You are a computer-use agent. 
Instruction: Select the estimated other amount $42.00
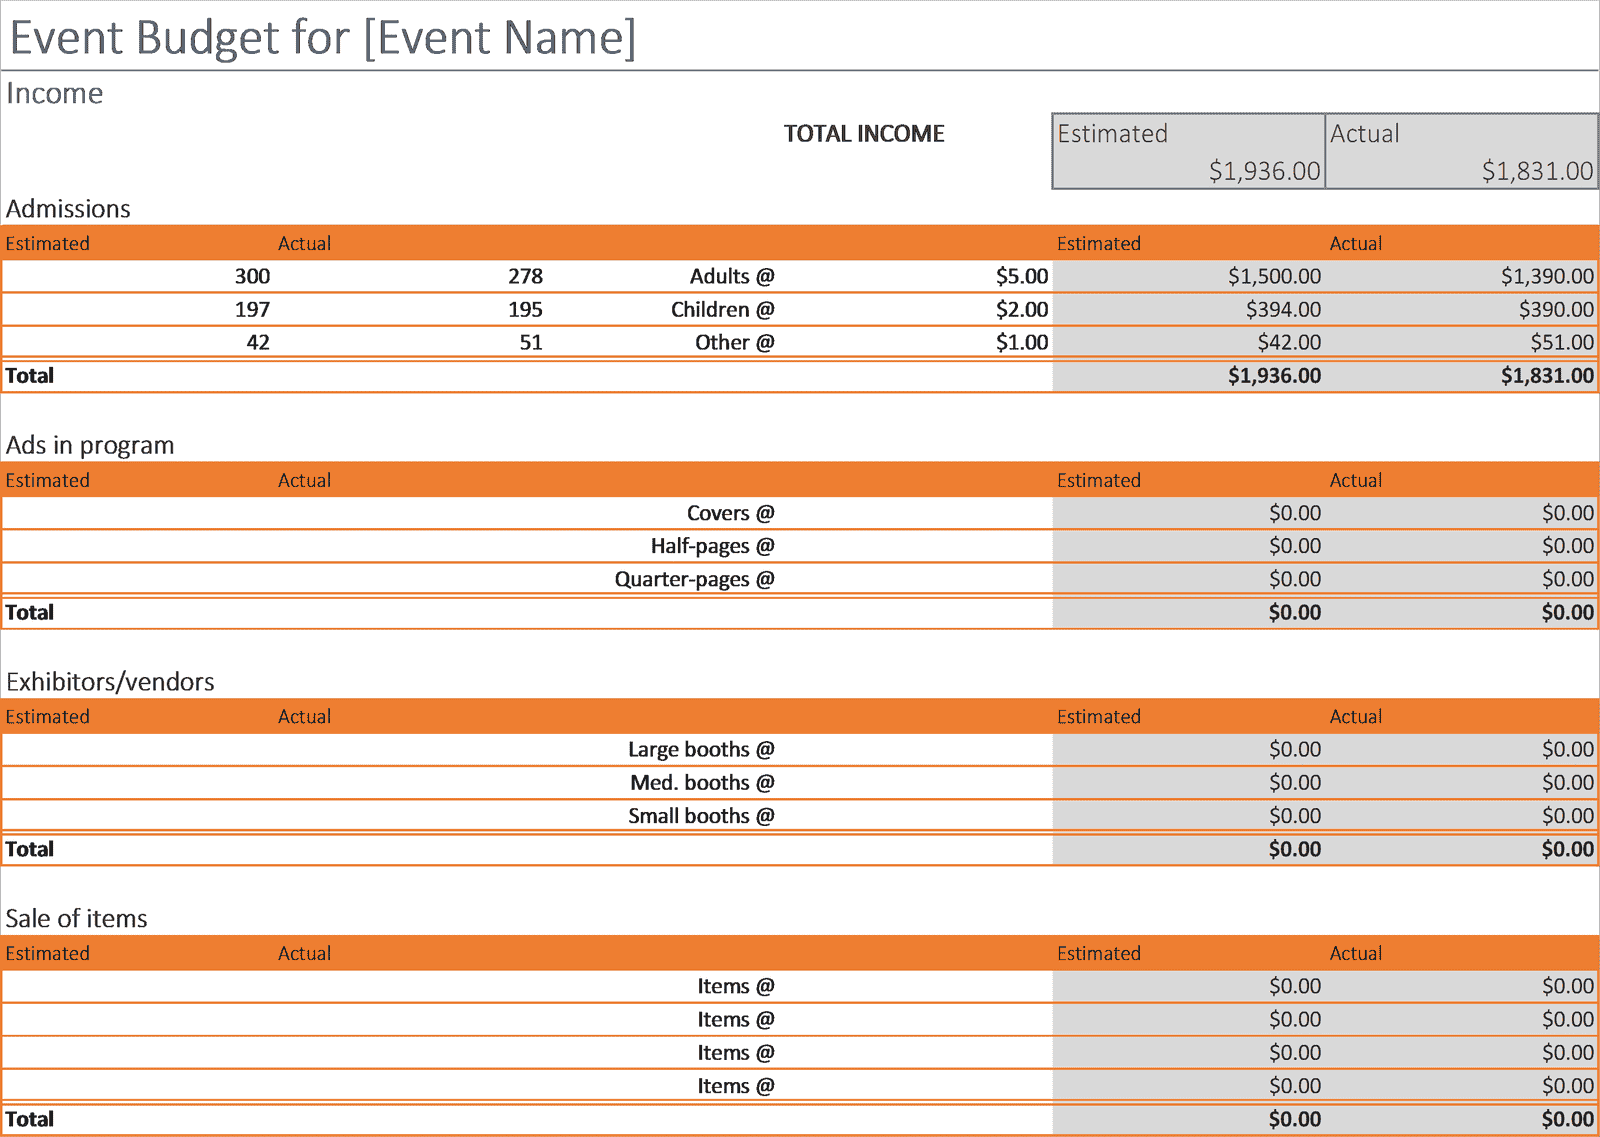1289,343
